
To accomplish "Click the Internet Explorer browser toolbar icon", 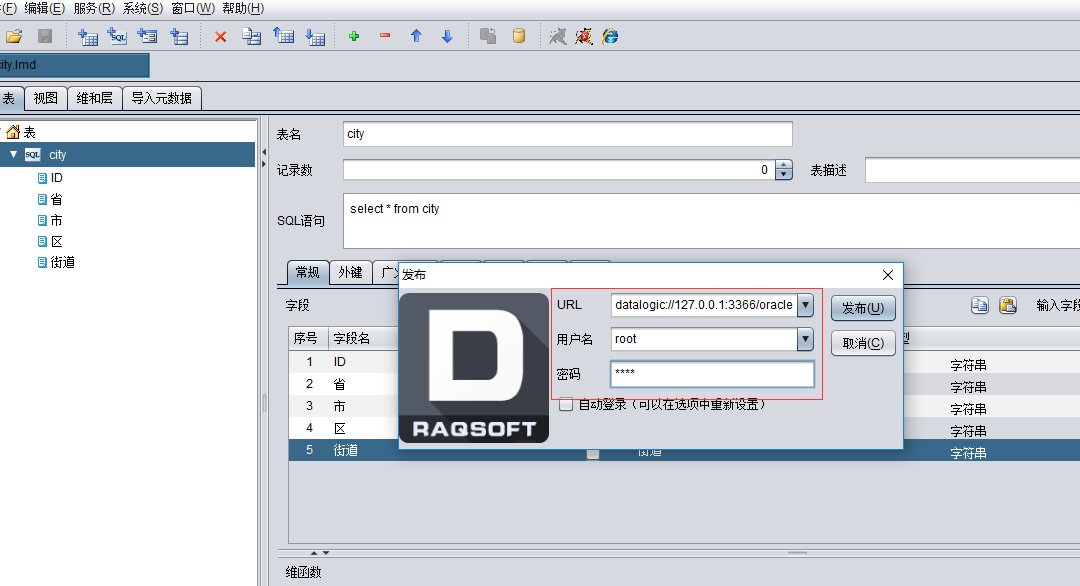I will (610, 37).
